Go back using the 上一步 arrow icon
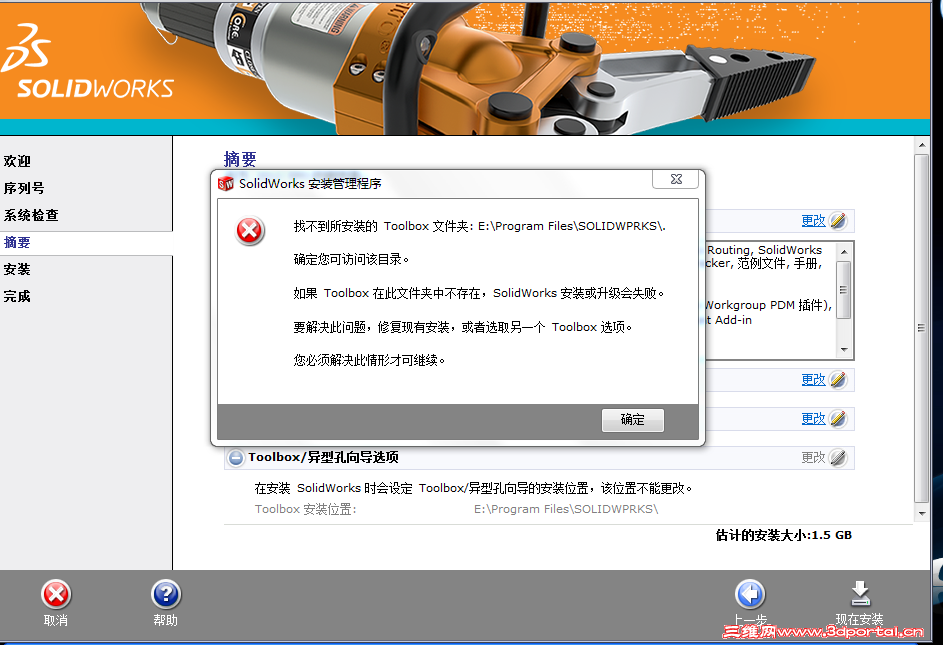Screen dimensions: 943x645 click(x=750, y=594)
